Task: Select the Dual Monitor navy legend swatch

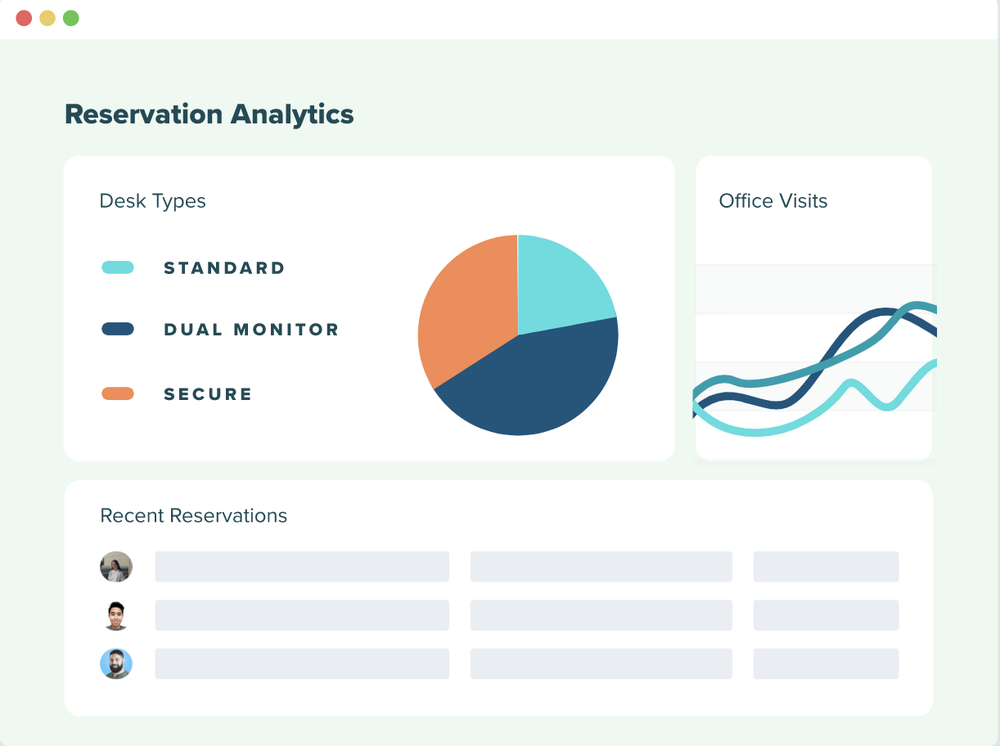Action: pos(118,329)
